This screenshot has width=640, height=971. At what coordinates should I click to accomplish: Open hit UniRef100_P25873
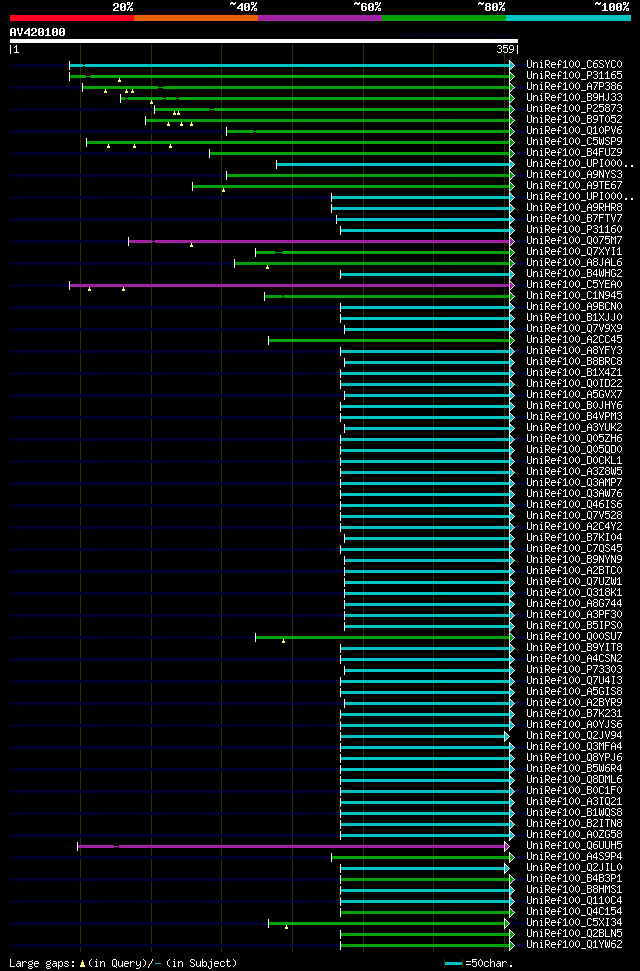click(574, 108)
